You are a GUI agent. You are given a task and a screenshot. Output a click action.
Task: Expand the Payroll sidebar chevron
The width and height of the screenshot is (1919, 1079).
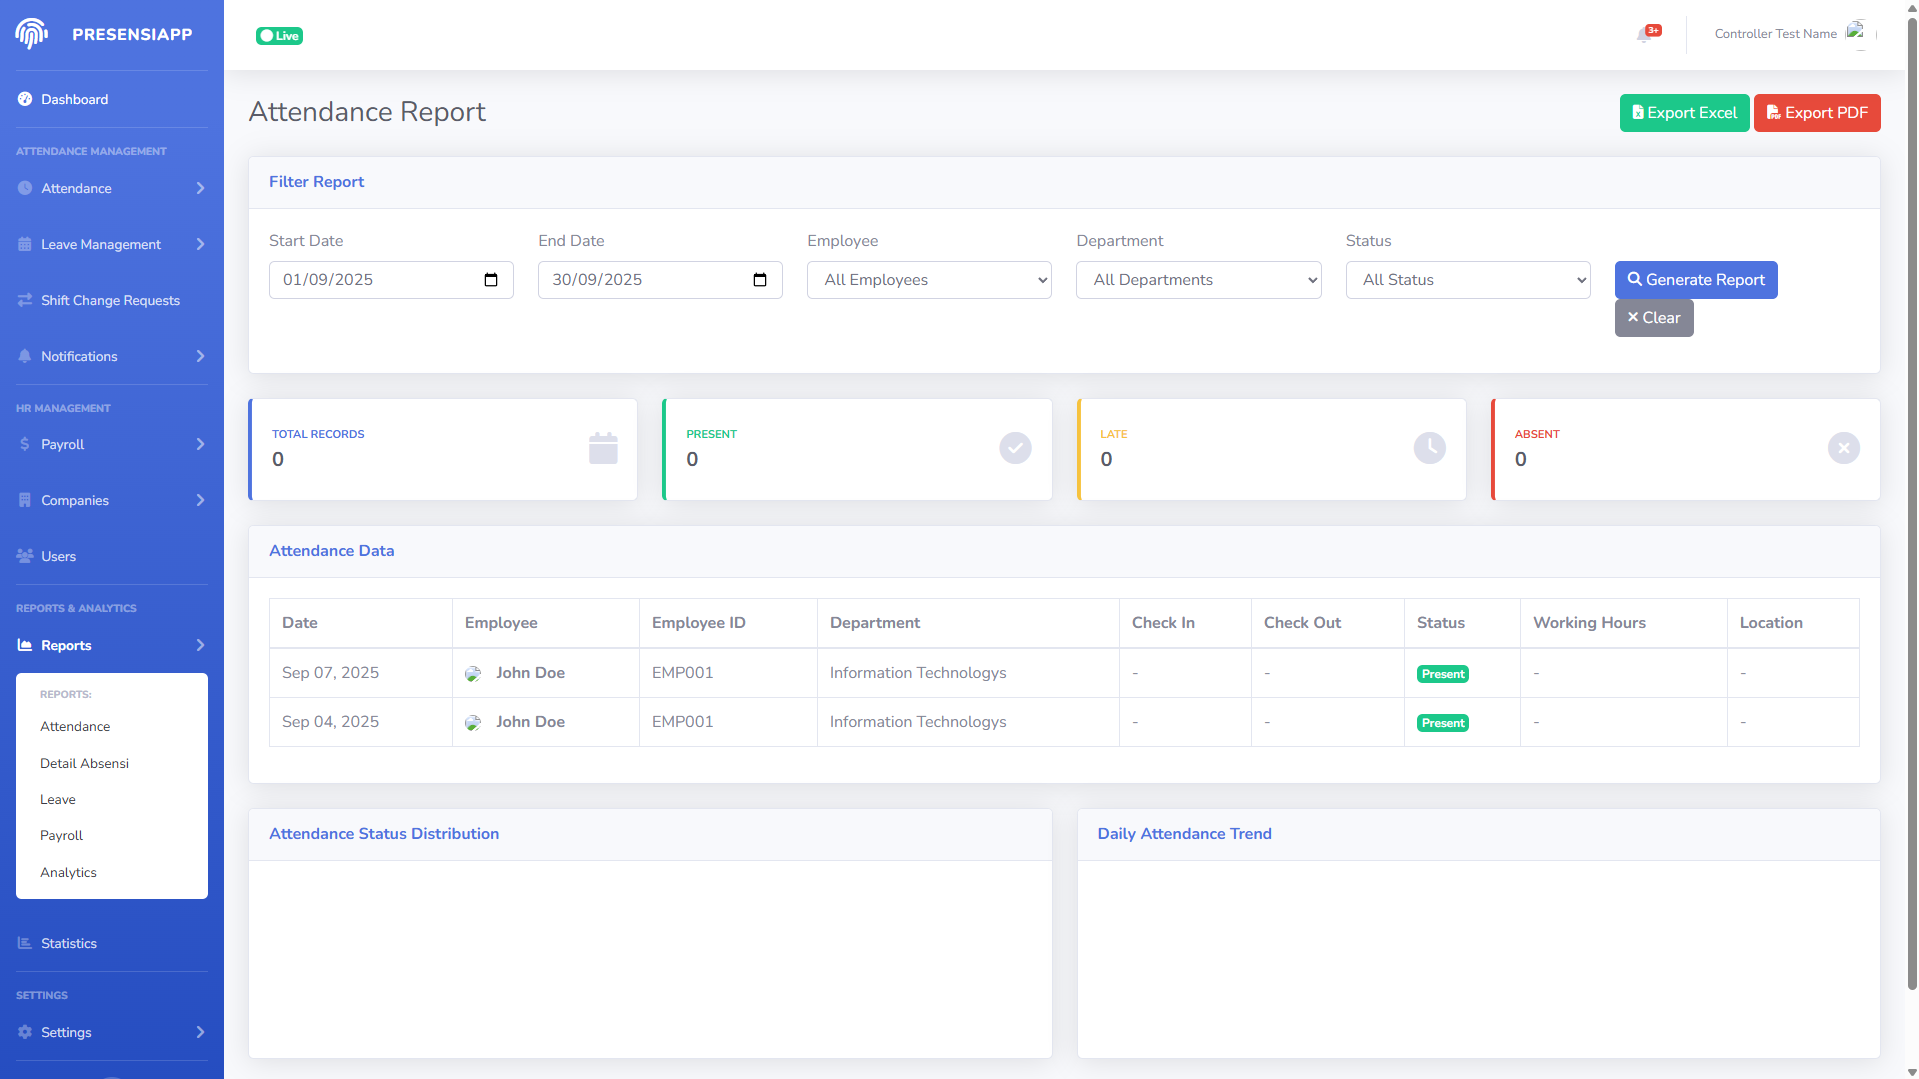pyautogui.click(x=200, y=444)
